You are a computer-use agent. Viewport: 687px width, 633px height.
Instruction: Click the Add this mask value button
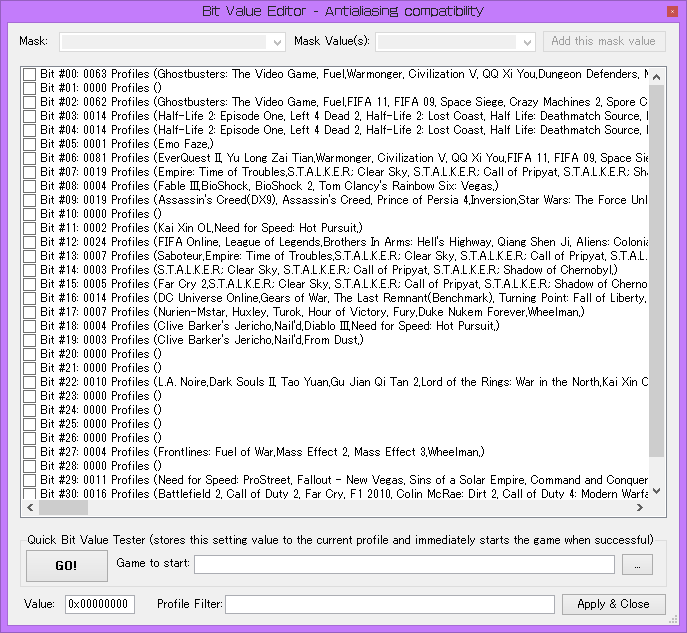[x=604, y=41]
